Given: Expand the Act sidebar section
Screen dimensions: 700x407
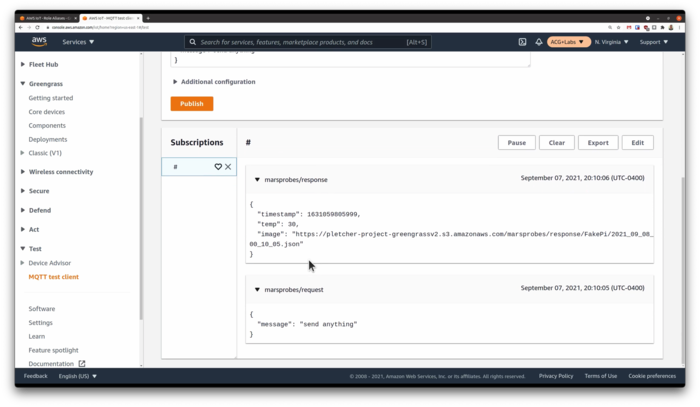Looking at the screenshot, I should click(x=23, y=229).
